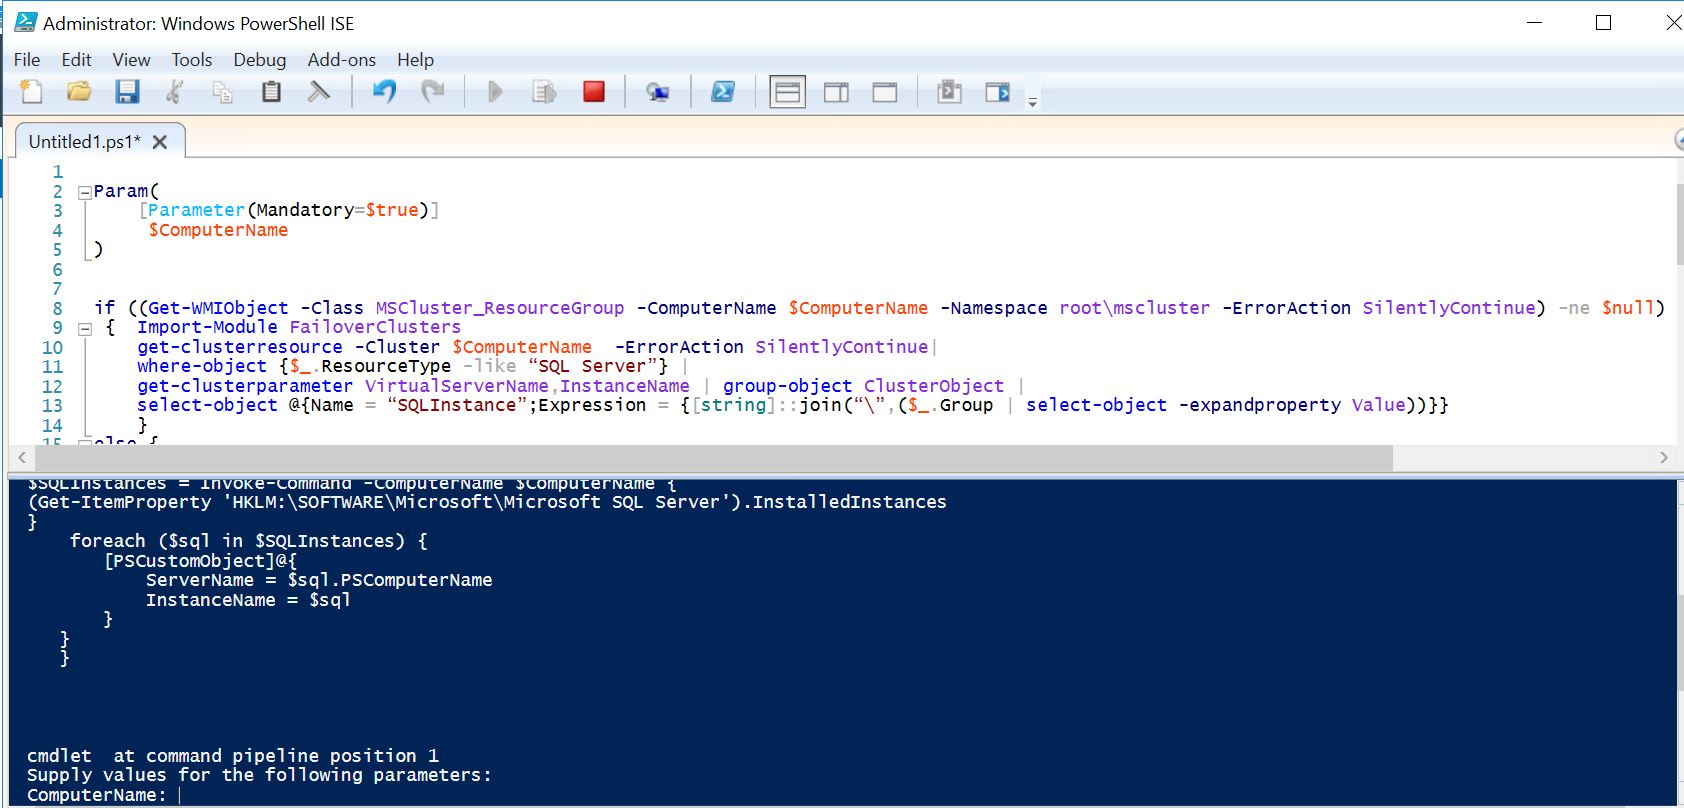
Task: Open the Tools menu
Action: coord(192,60)
